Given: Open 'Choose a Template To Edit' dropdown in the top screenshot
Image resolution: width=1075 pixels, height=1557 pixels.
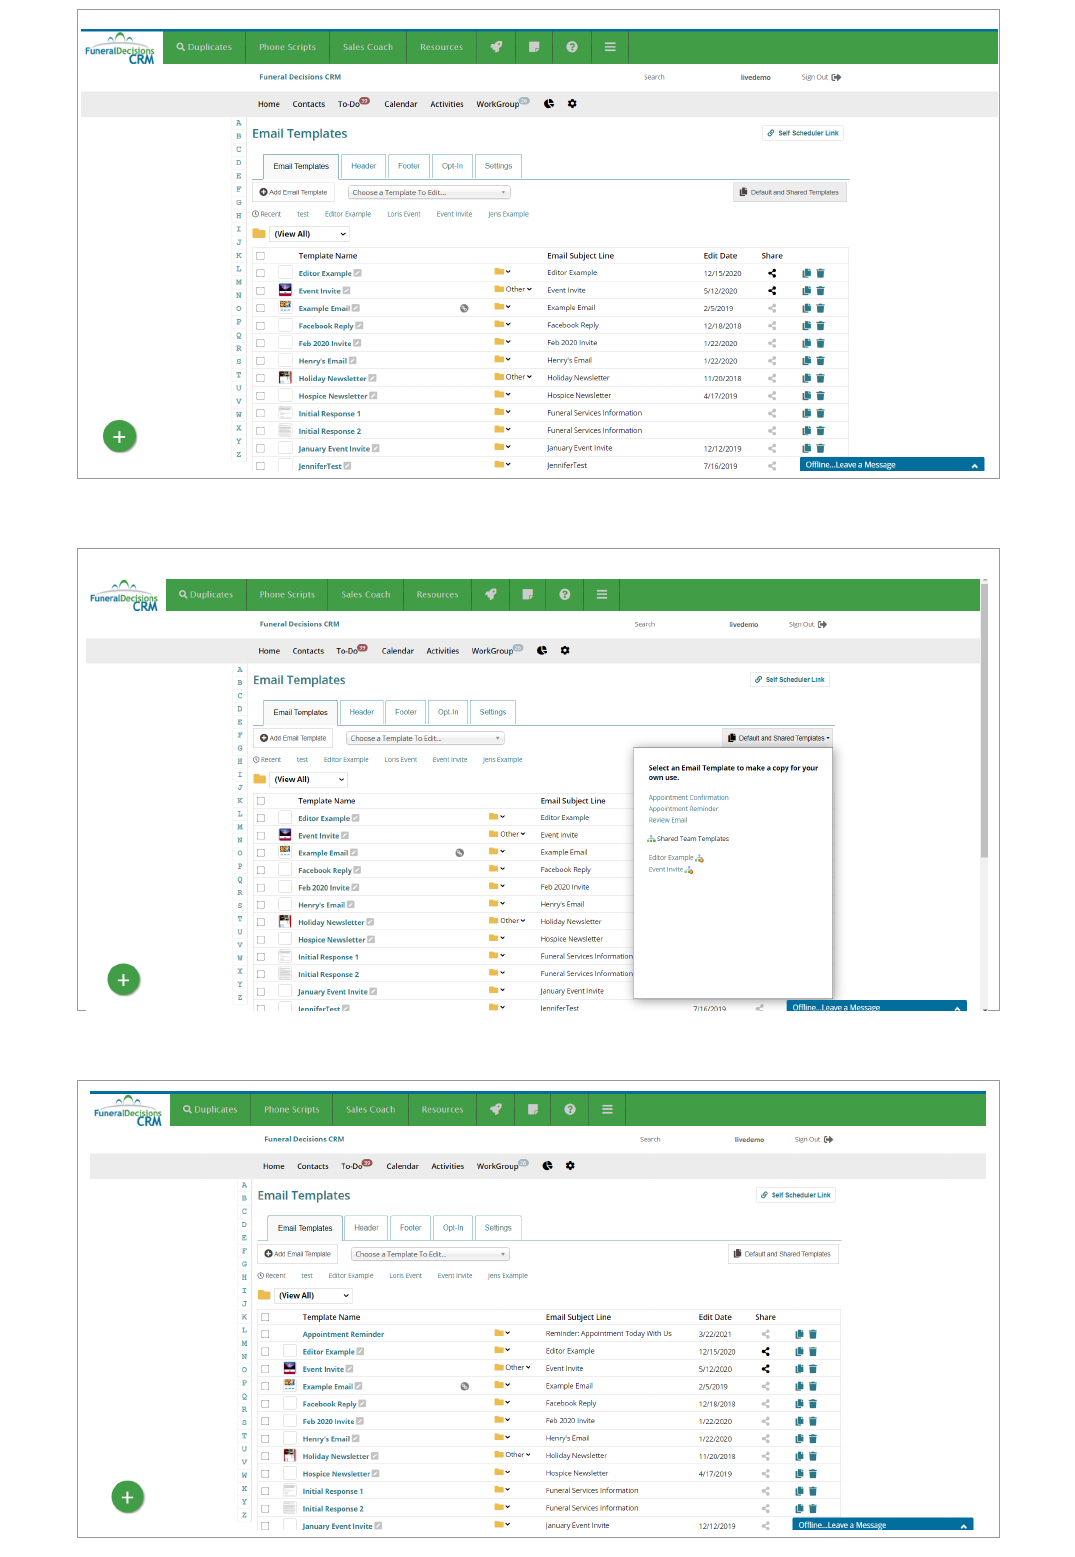Looking at the screenshot, I should tap(429, 192).
